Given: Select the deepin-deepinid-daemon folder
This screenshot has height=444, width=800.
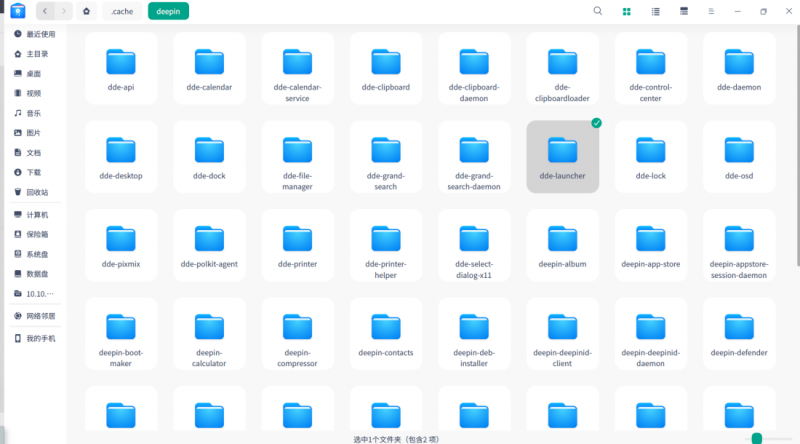Looking at the screenshot, I should (651, 334).
